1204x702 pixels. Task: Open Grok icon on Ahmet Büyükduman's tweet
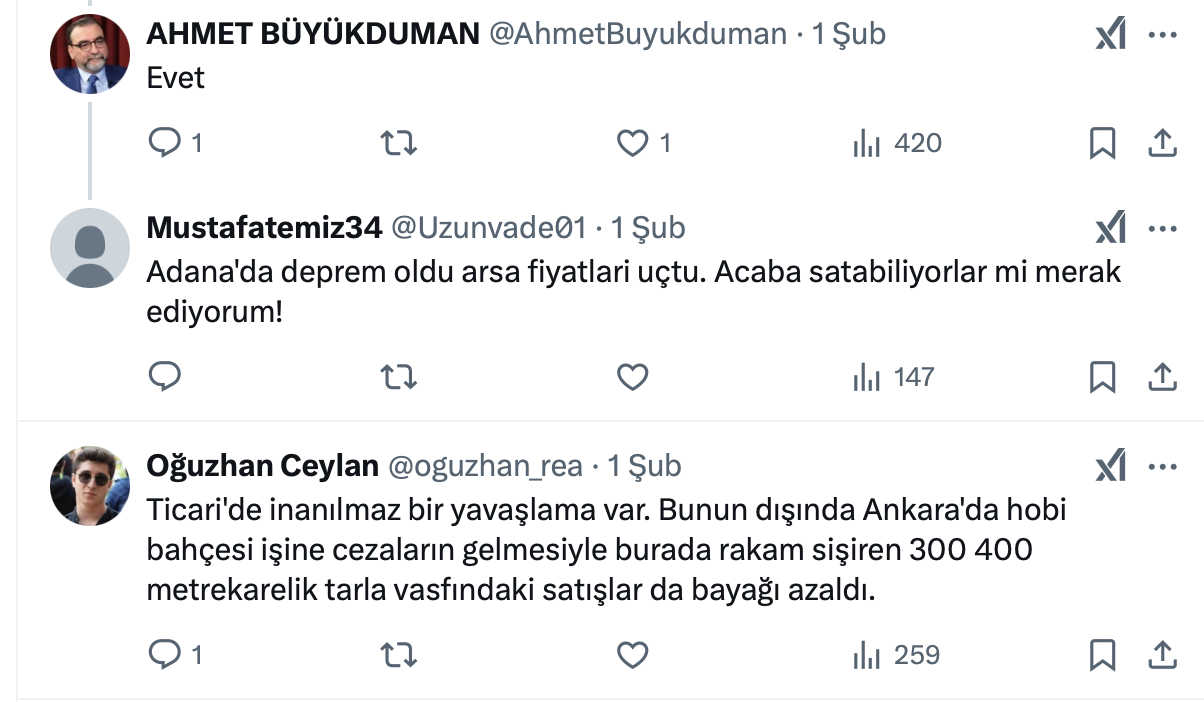[1111, 35]
